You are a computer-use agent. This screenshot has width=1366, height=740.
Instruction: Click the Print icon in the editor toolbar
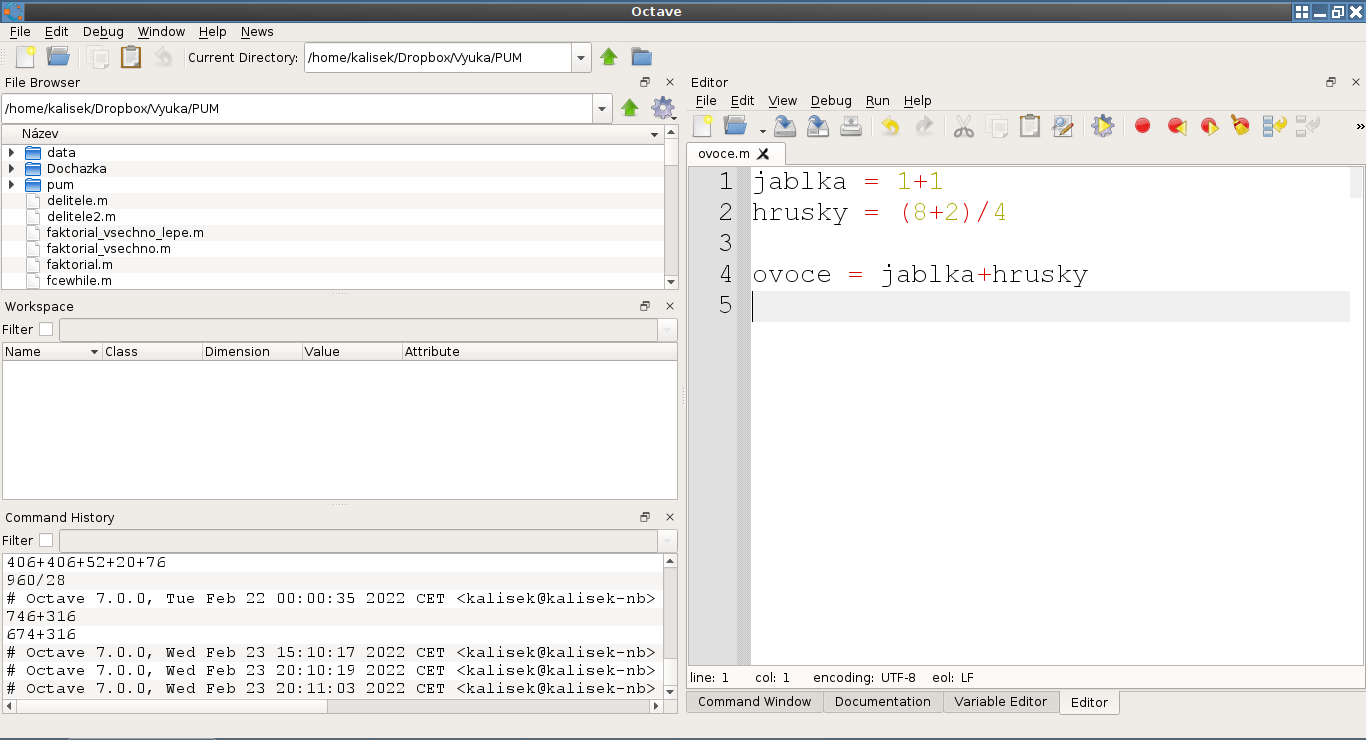pos(850,126)
